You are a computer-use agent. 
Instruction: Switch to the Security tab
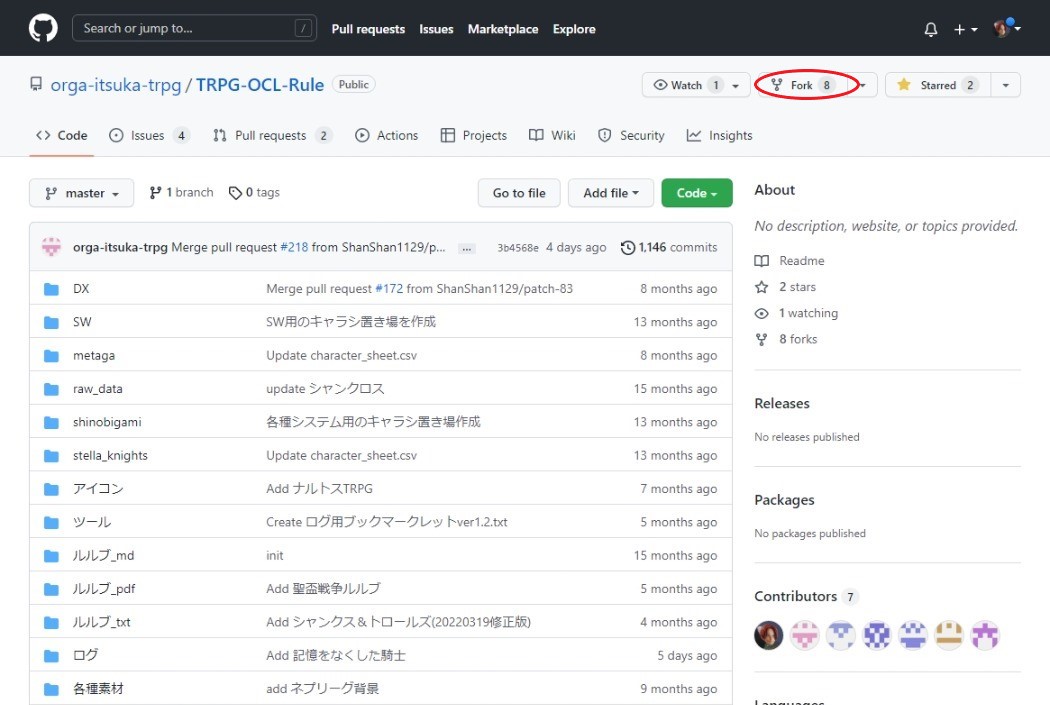[631, 135]
